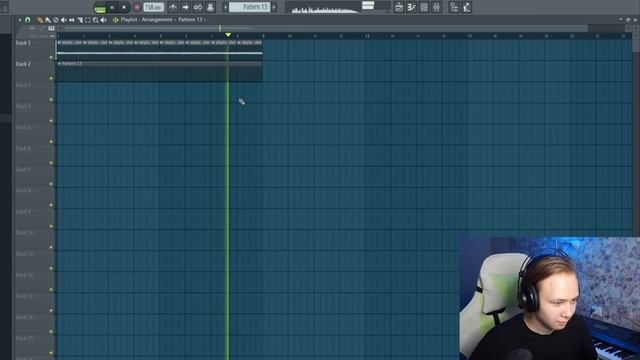Select the Mute tool

pos(64,20)
